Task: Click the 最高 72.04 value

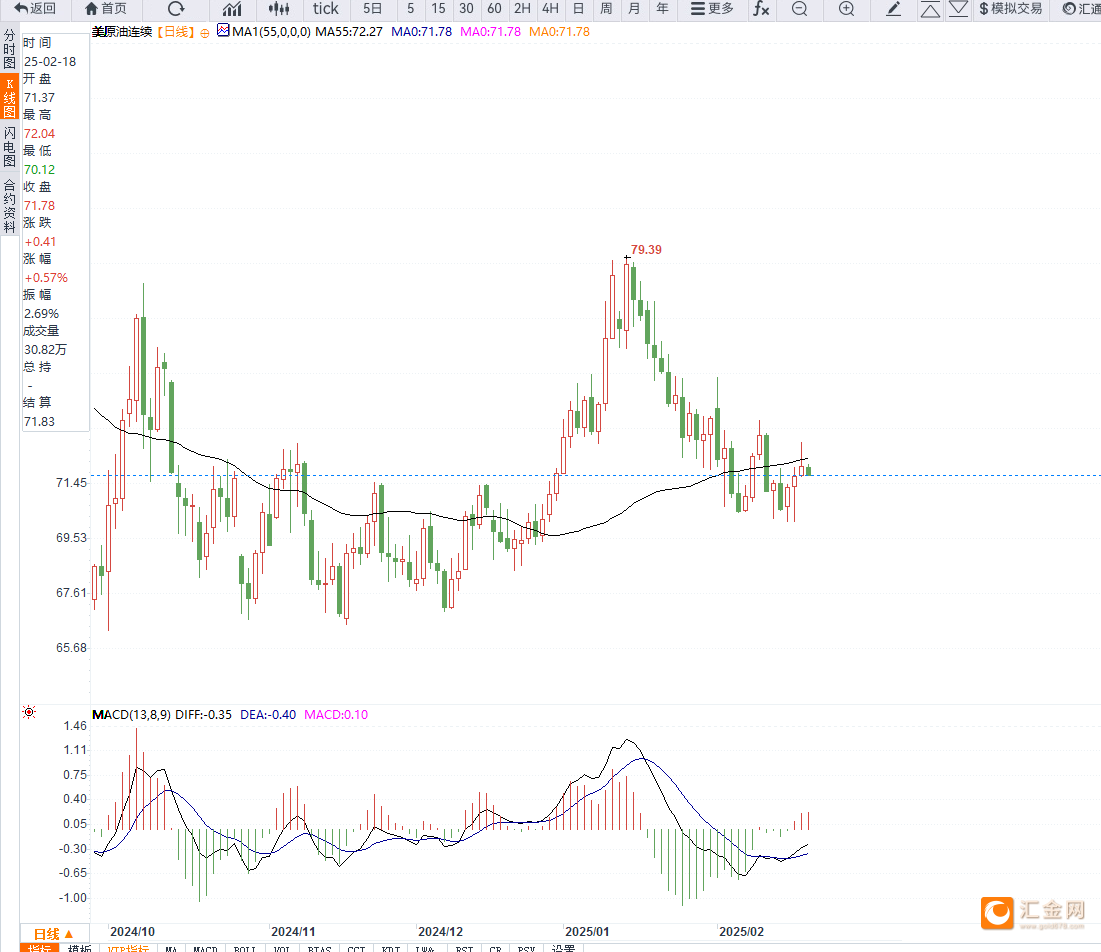Action: (x=39, y=133)
